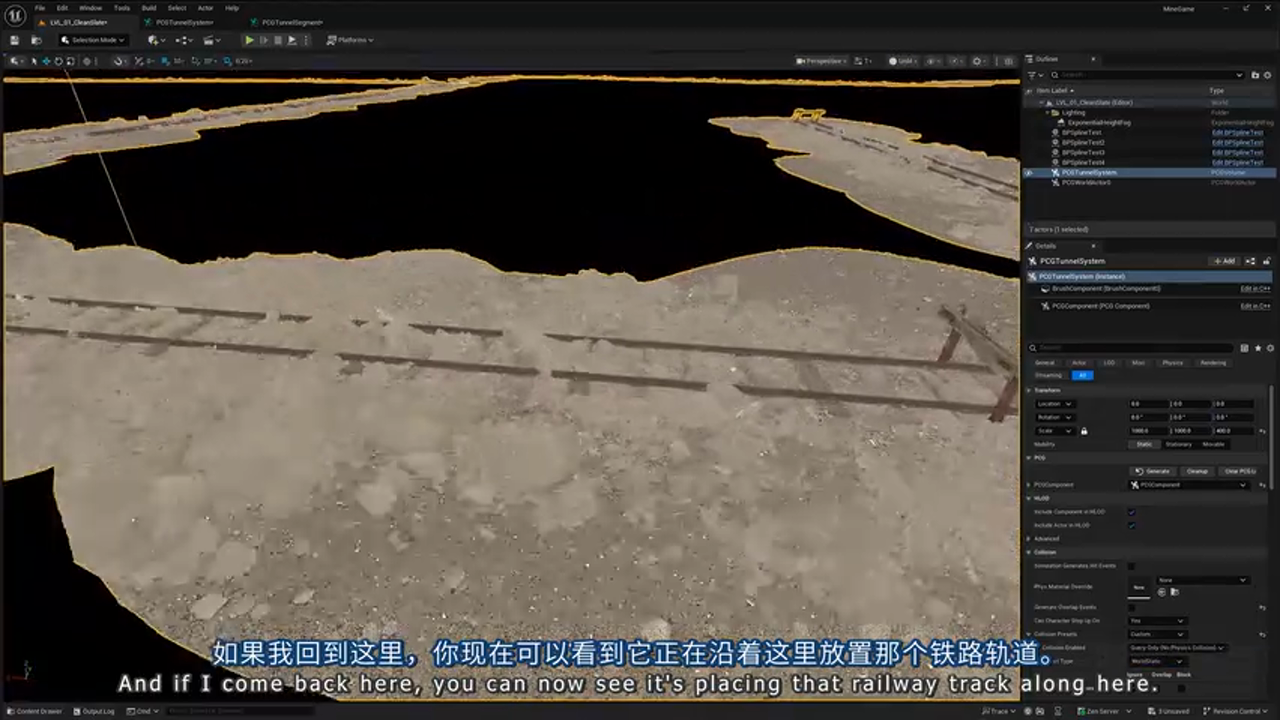
Task: Open the Outliner settings gear icon
Action: pyautogui.click(x=1267, y=75)
